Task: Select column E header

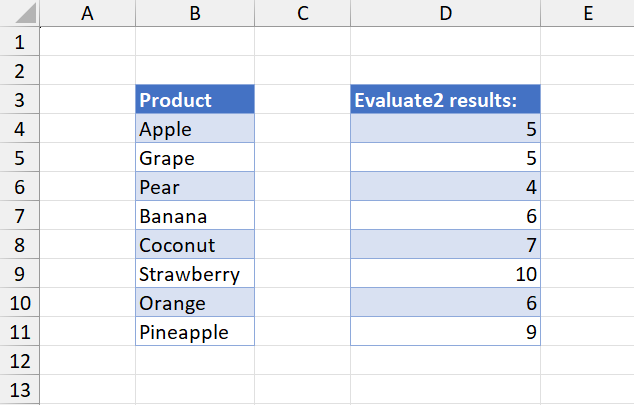Action: (588, 13)
